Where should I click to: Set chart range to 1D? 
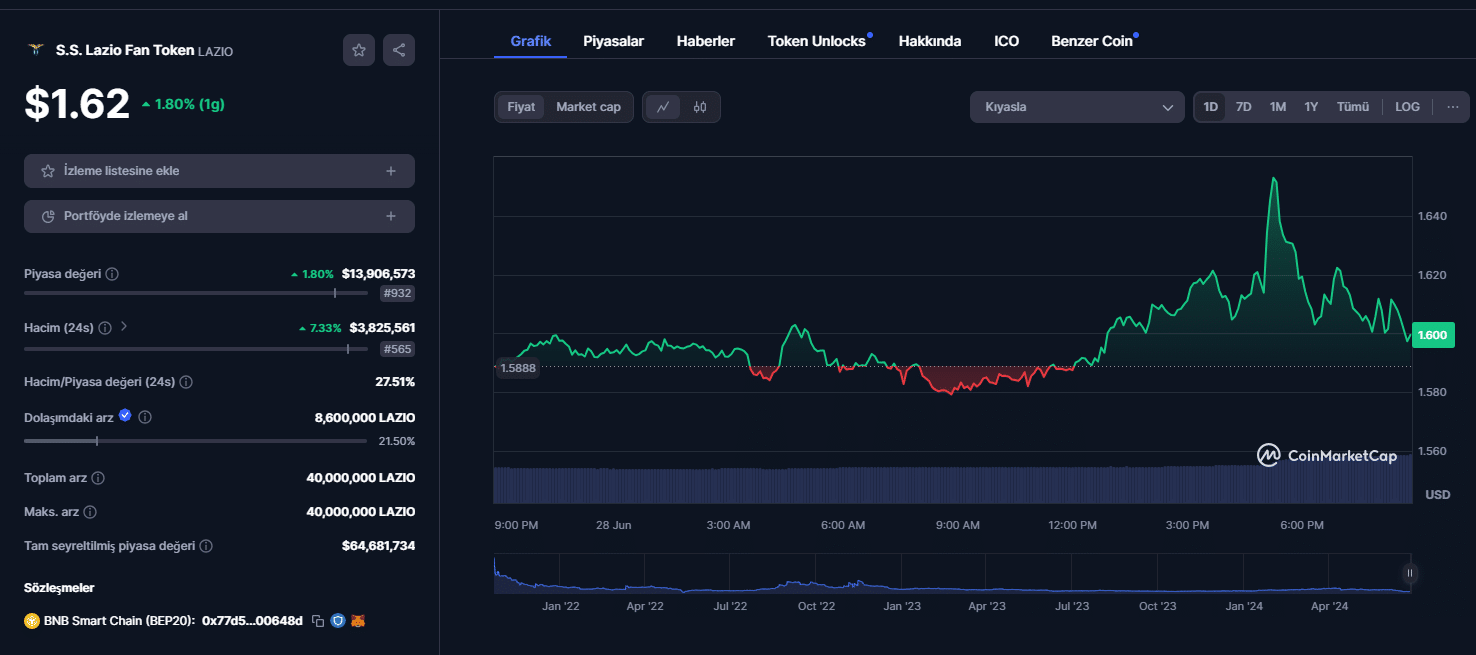click(x=1211, y=107)
